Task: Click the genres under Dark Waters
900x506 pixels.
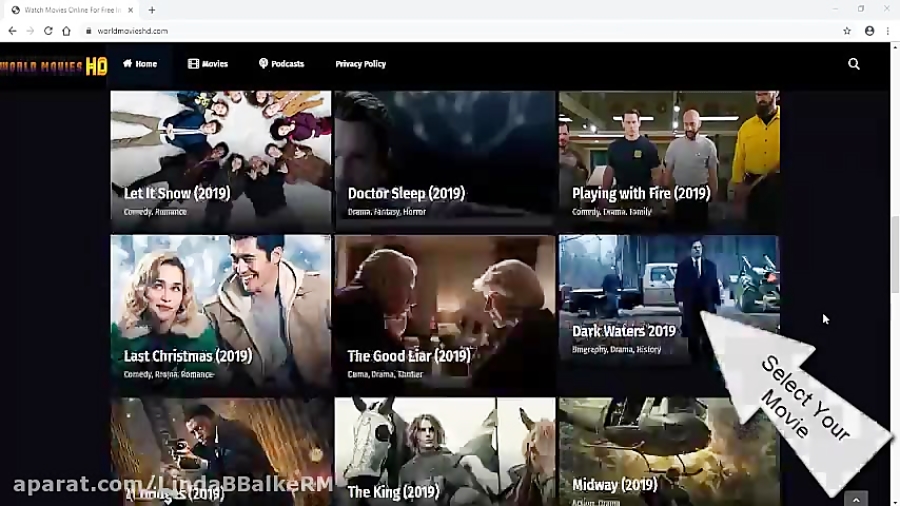Action: [x=616, y=349]
